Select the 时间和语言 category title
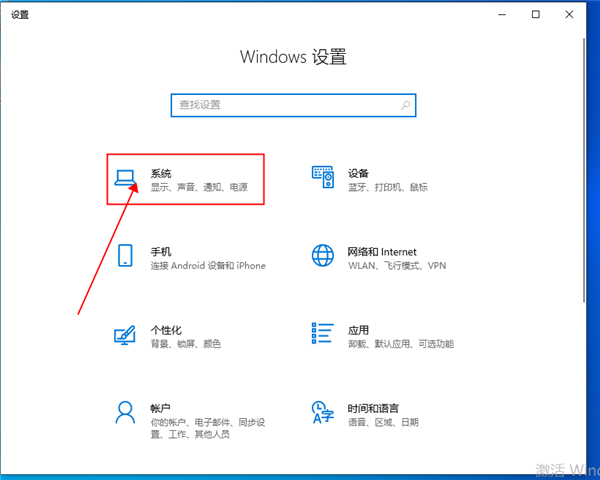Viewport: 600px width, 480px height. tap(373, 408)
